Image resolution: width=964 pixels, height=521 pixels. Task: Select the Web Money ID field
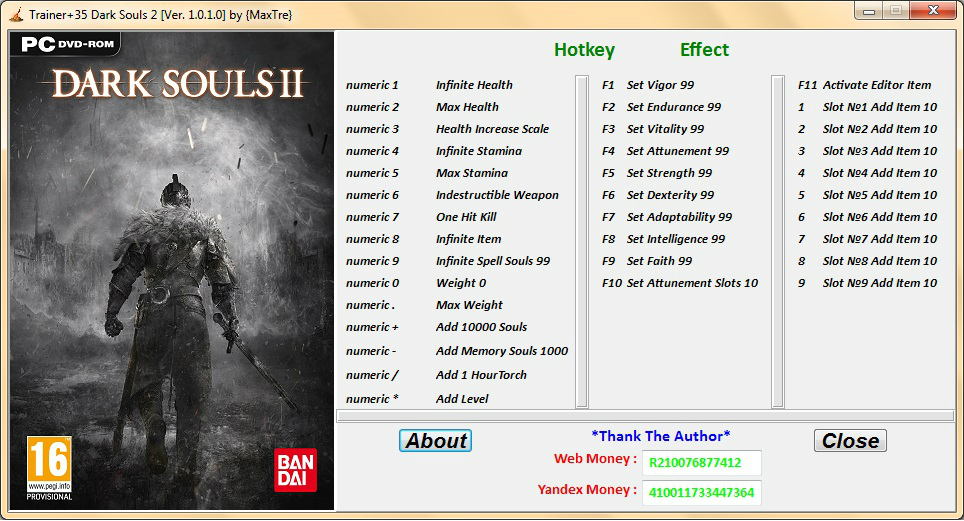(x=701, y=463)
